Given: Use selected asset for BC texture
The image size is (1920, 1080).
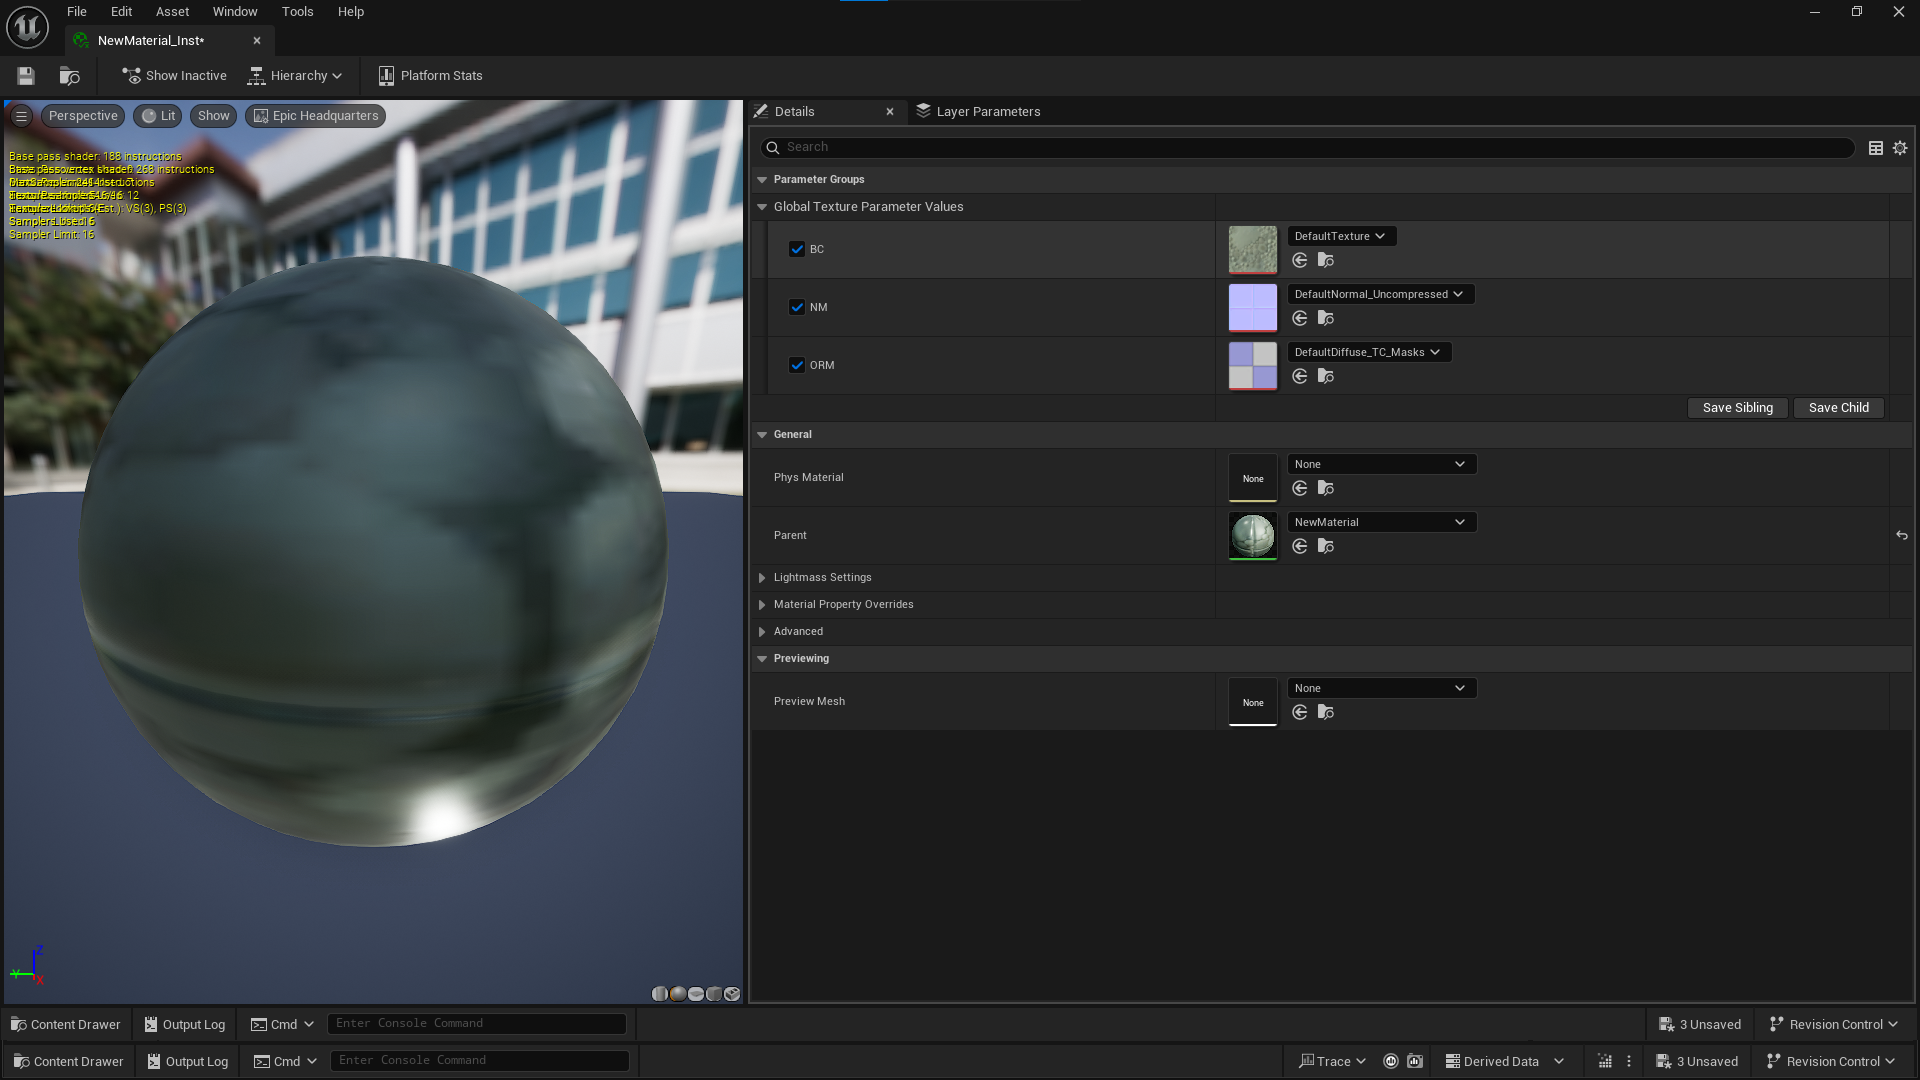Looking at the screenshot, I should [1300, 261].
